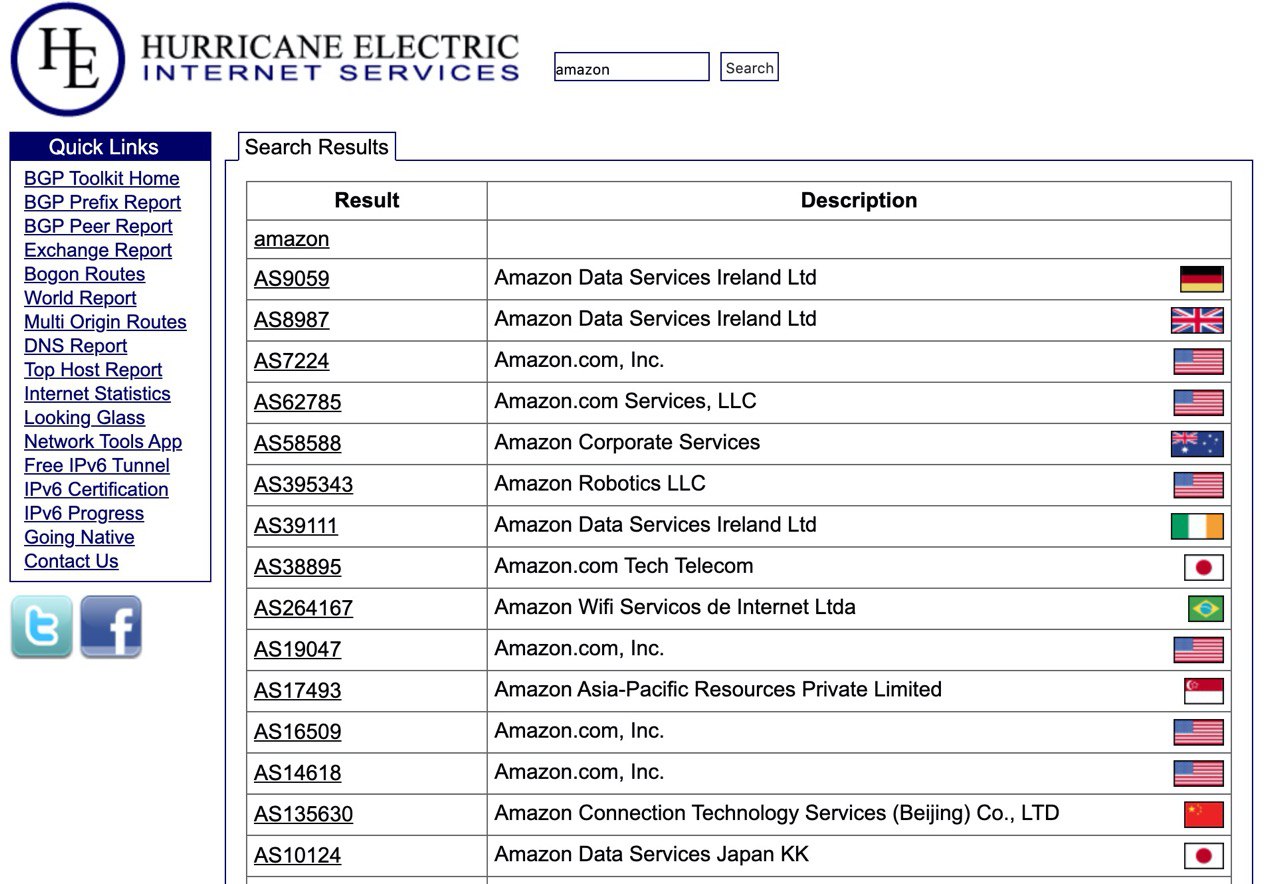Screen dimensions: 1280x884
Task: Open Top Host Report link
Action: click(x=93, y=370)
